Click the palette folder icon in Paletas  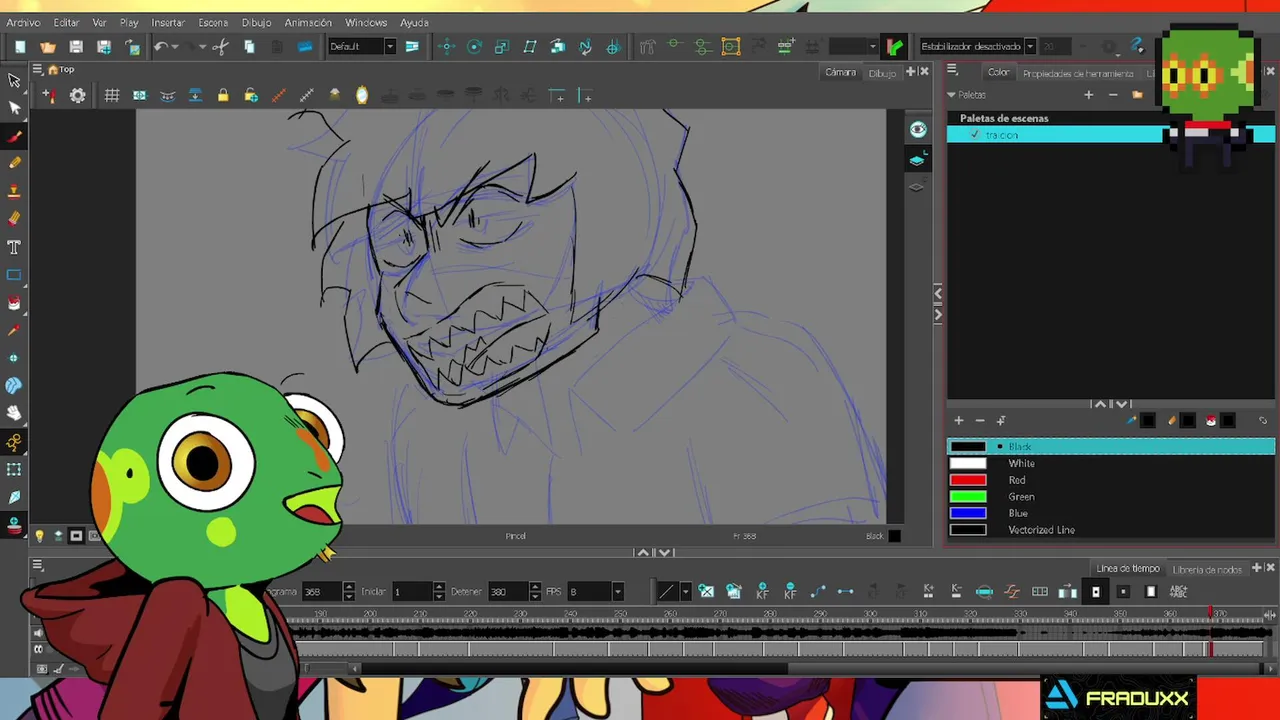1137,95
